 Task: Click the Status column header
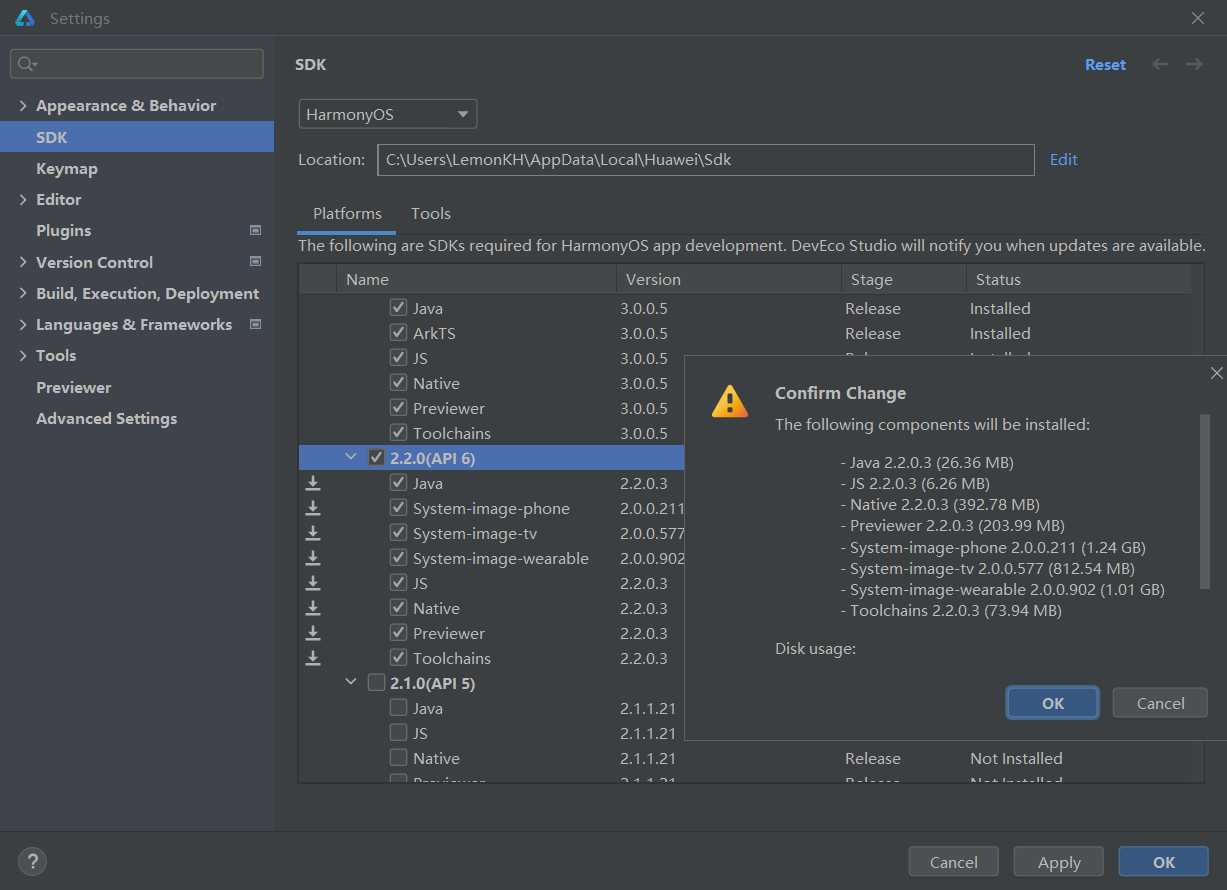(1078, 280)
